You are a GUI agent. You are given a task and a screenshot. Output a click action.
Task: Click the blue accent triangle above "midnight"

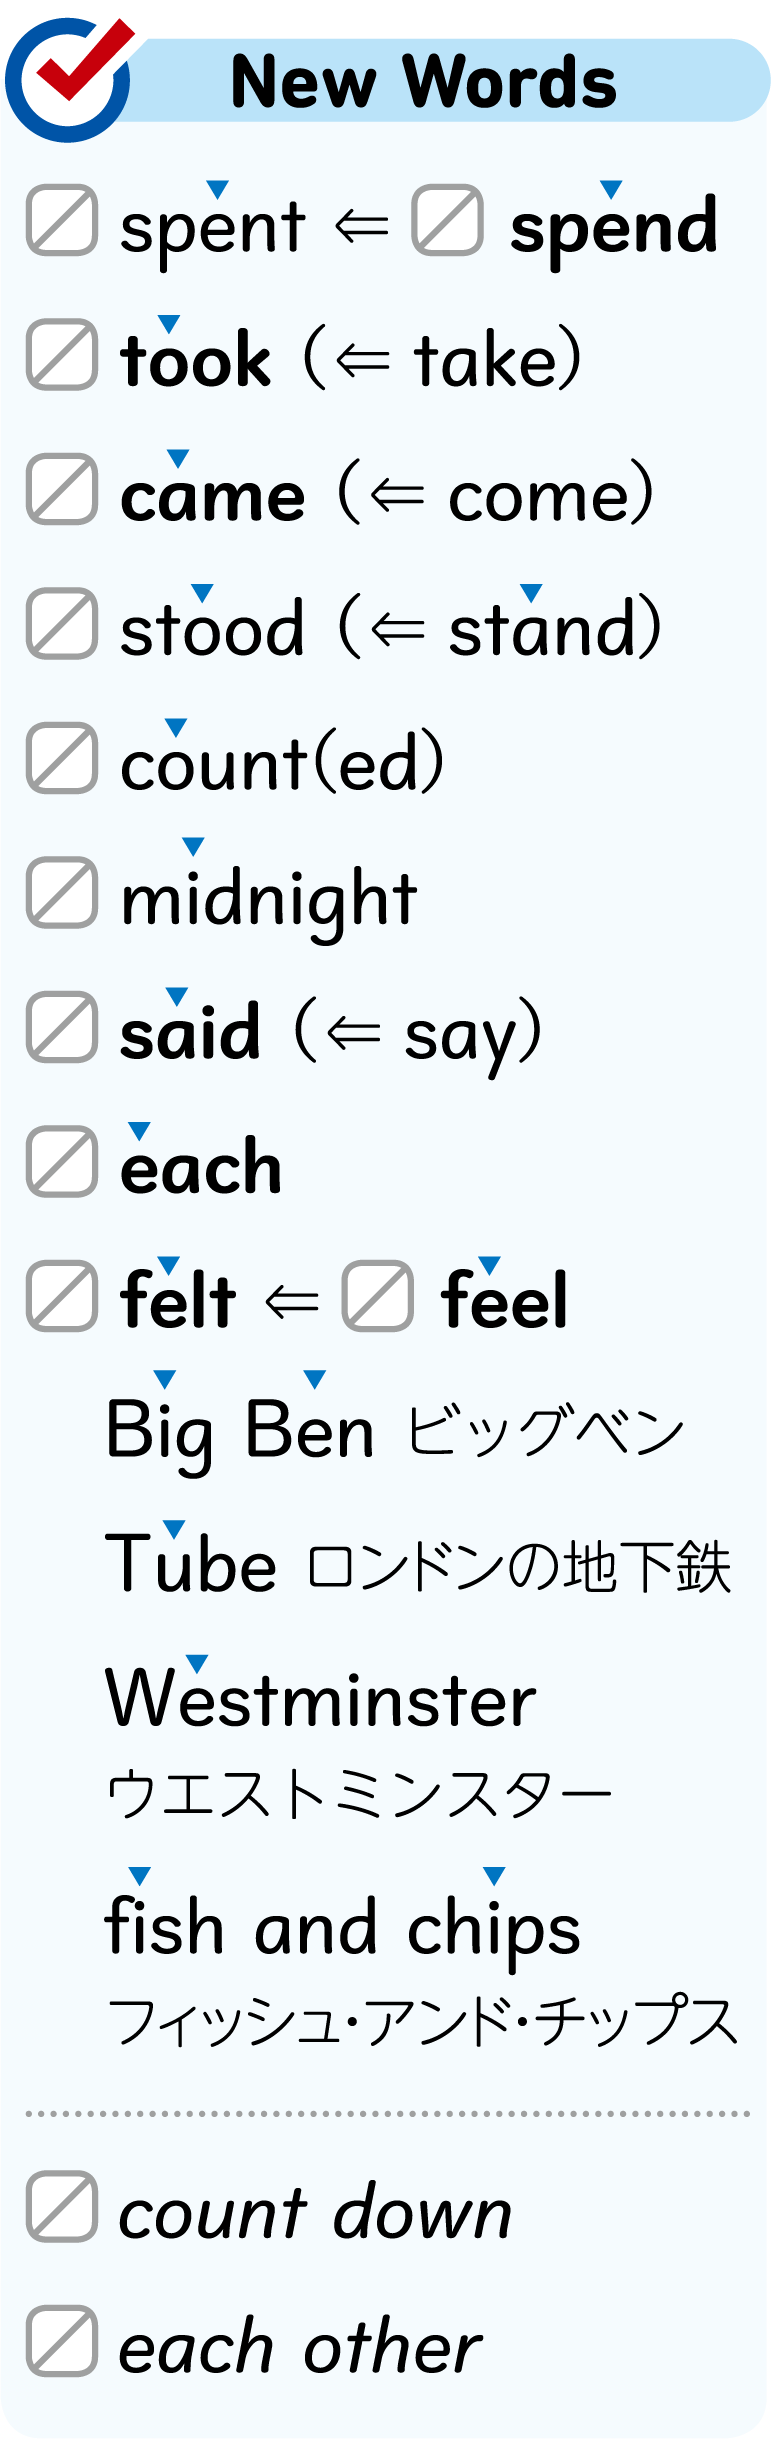pyautogui.click(x=193, y=847)
